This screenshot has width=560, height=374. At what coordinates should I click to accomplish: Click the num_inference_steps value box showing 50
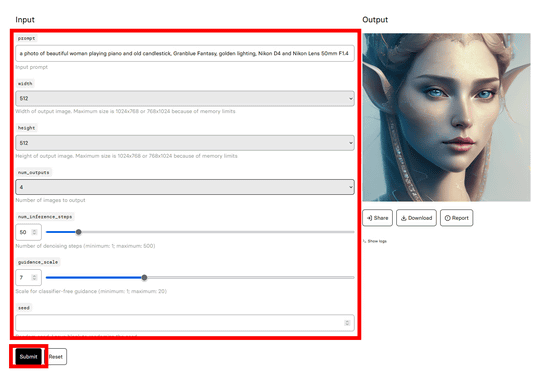point(28,232)
